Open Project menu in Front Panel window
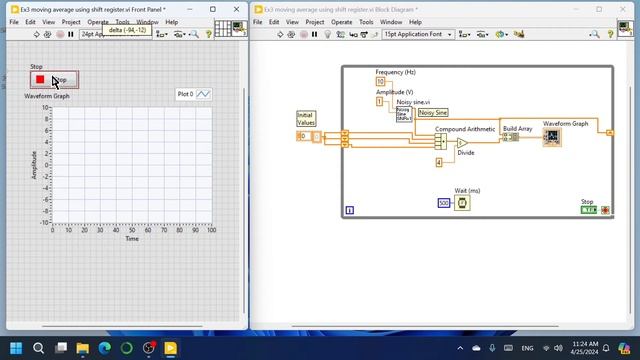Image resolution: width=640 pixels, height=360 pixels. coord(71,22)
